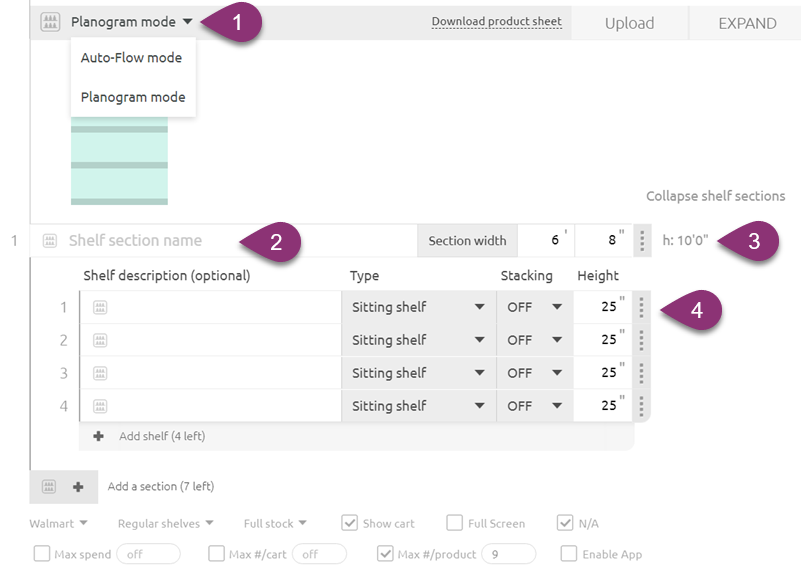Select Auto-Flow mode from the menu

coord(131,58)
